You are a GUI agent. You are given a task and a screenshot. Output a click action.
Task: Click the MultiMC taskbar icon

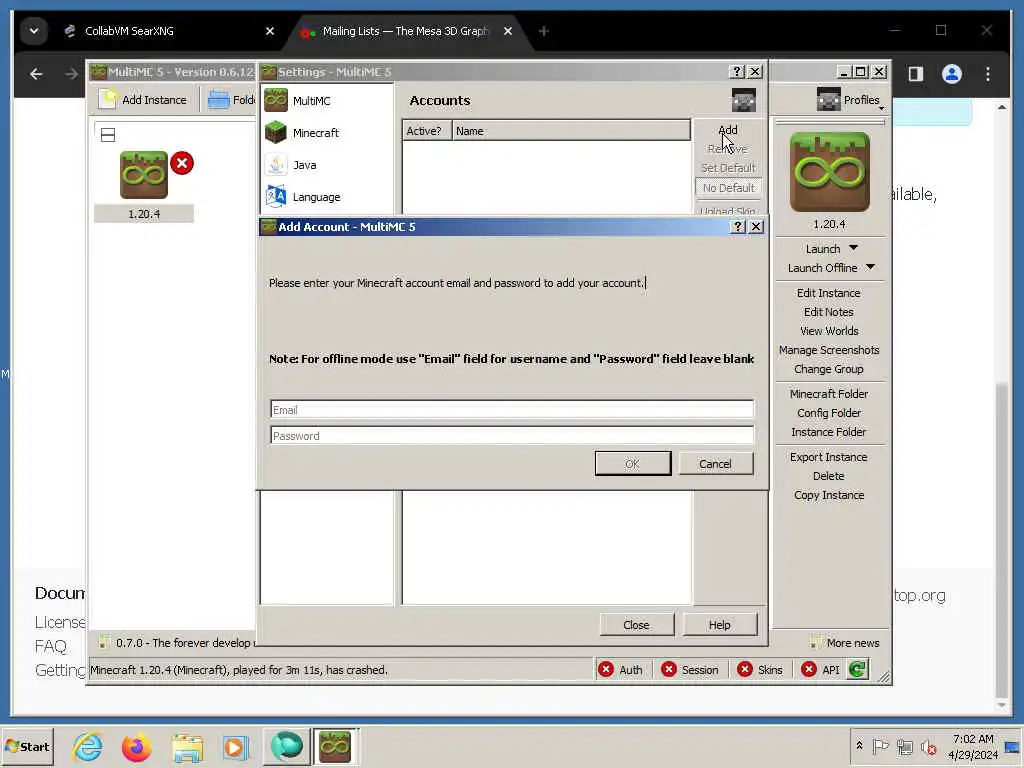pos(335,746)
